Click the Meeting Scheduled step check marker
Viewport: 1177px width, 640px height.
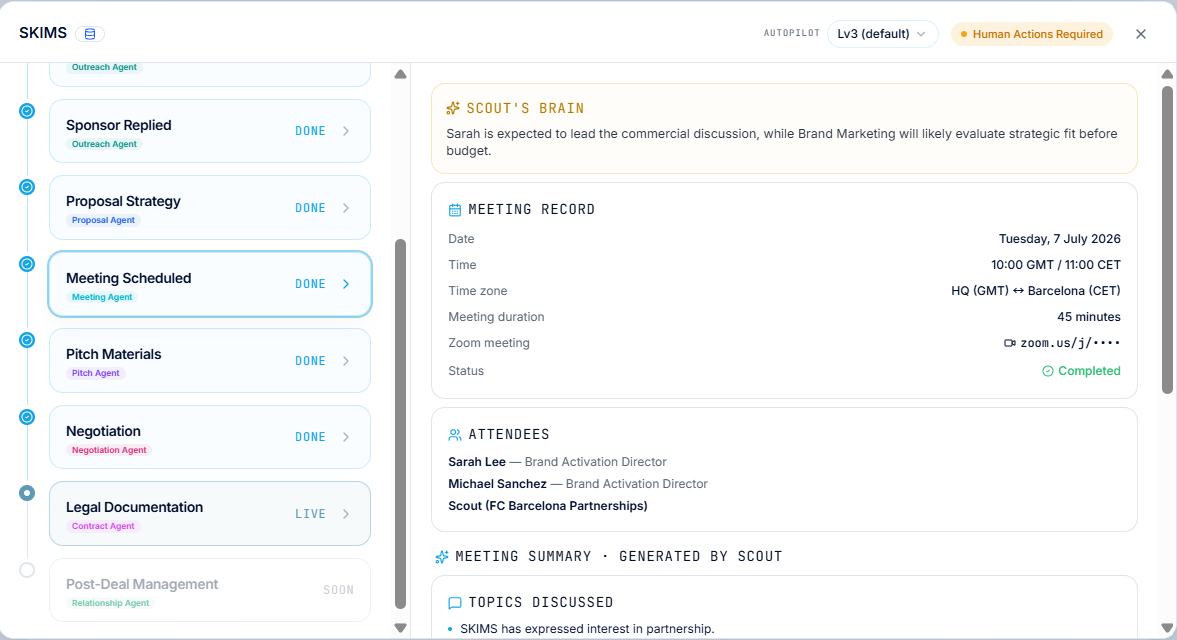tap(27, 264)
